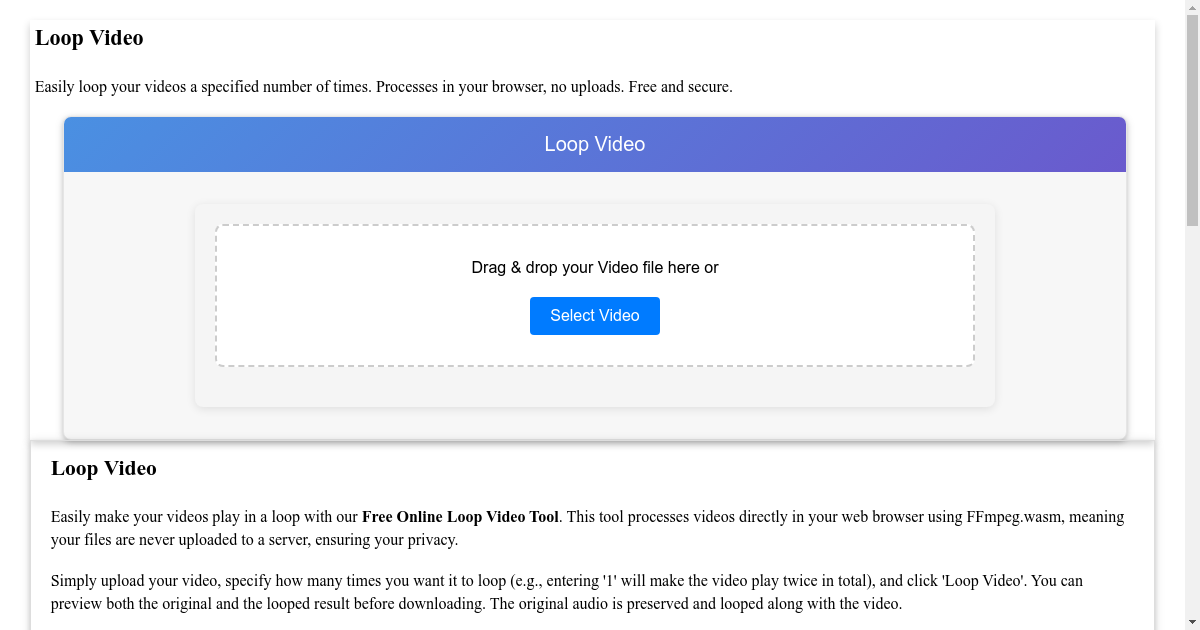This screenshot has width=1200, height=630.
Task: Click the second 'Loop Video' section heading
Action: coord(104,468)
